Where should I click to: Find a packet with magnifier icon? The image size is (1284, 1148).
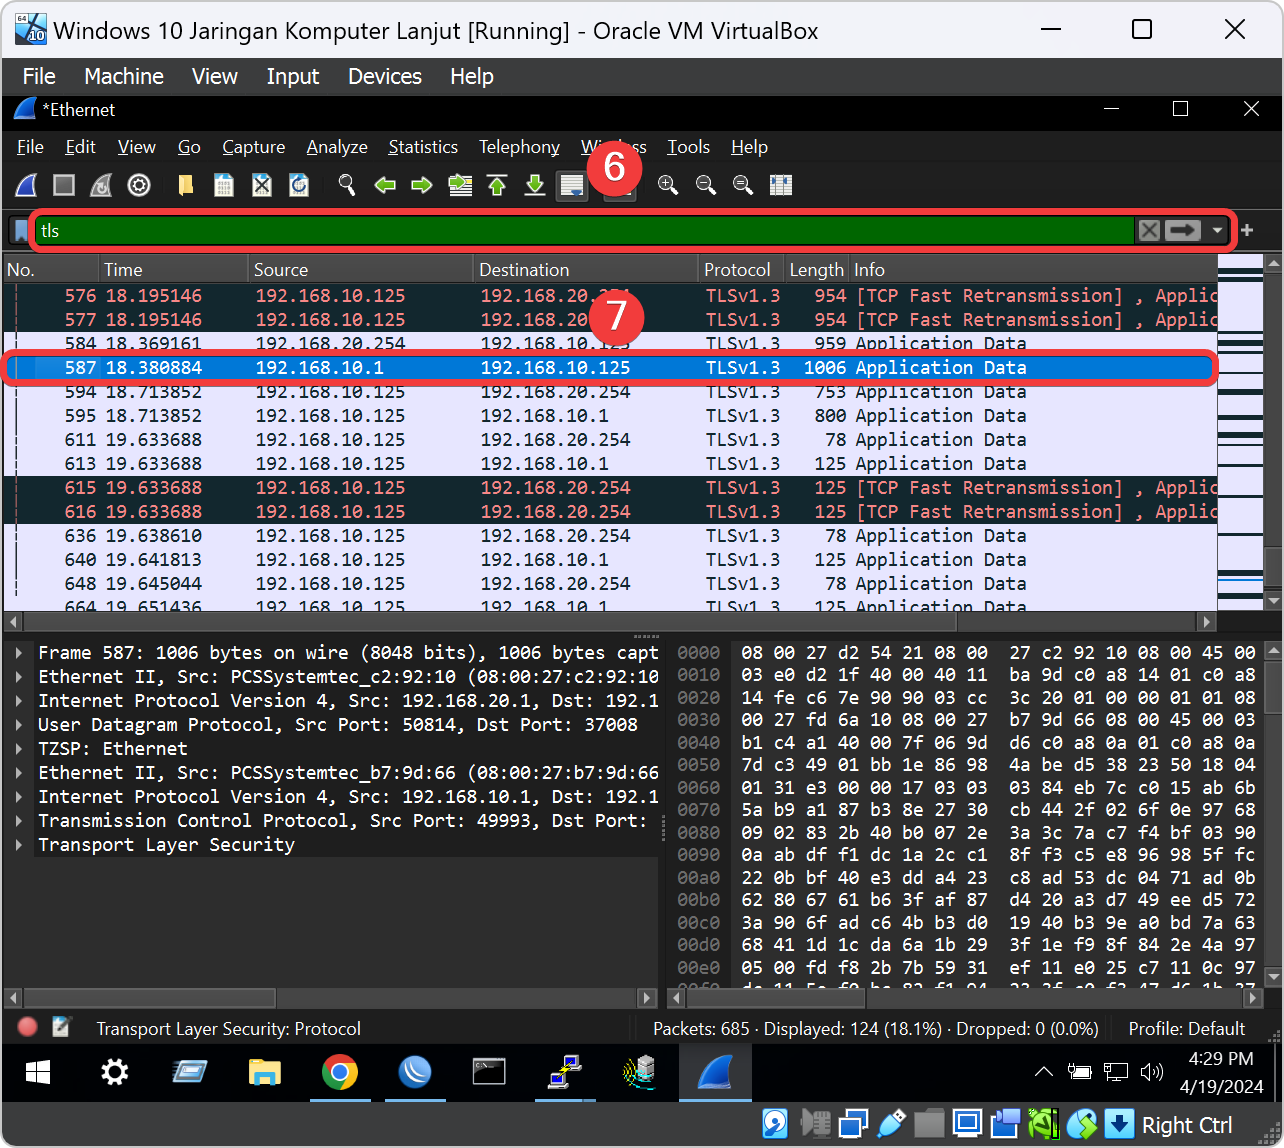(347, 185)
